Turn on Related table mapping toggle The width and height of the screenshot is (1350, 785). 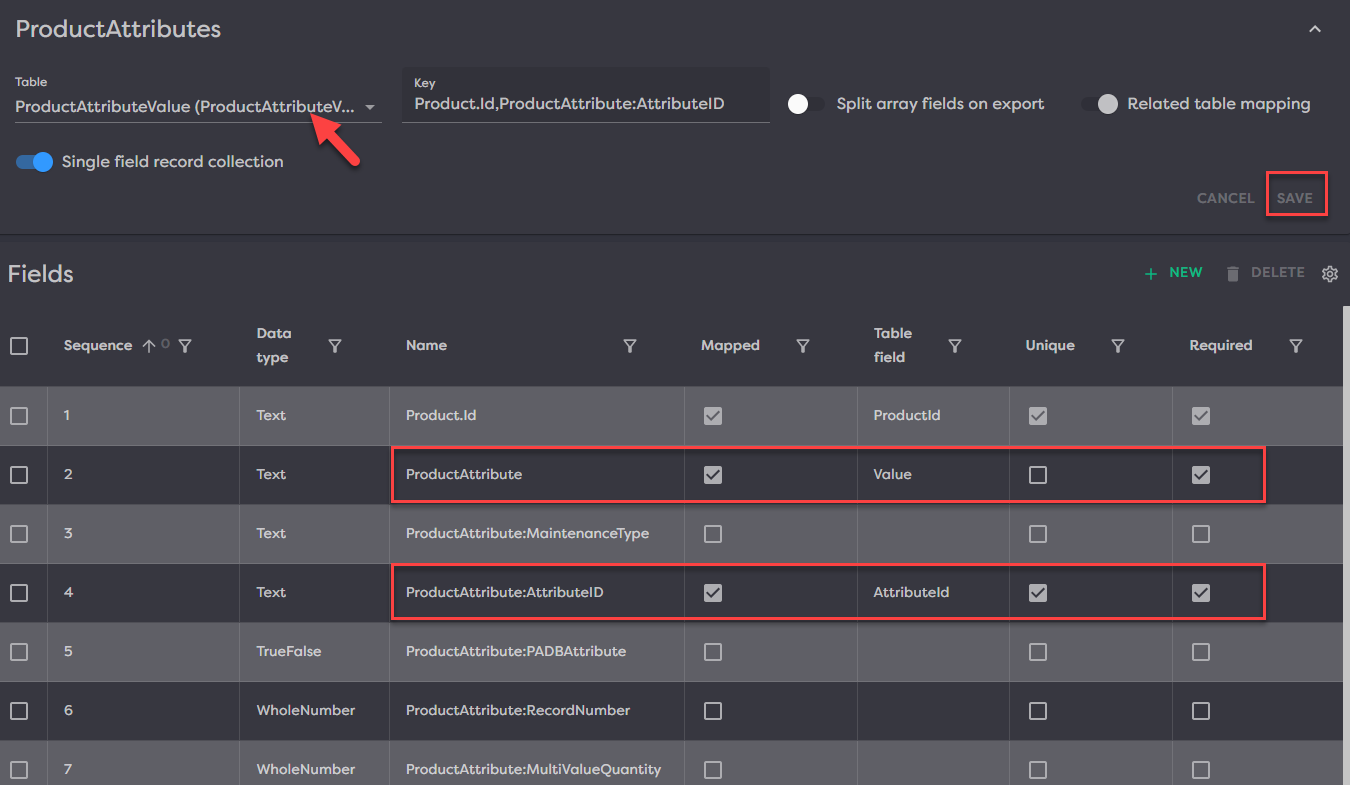pos(1099,104)
